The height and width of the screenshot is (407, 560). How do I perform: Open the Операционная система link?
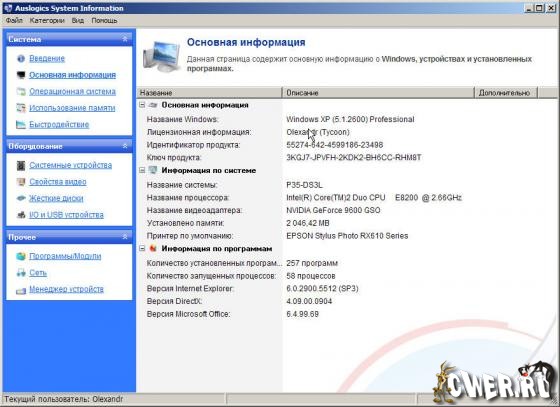click(x=72, y=92)
